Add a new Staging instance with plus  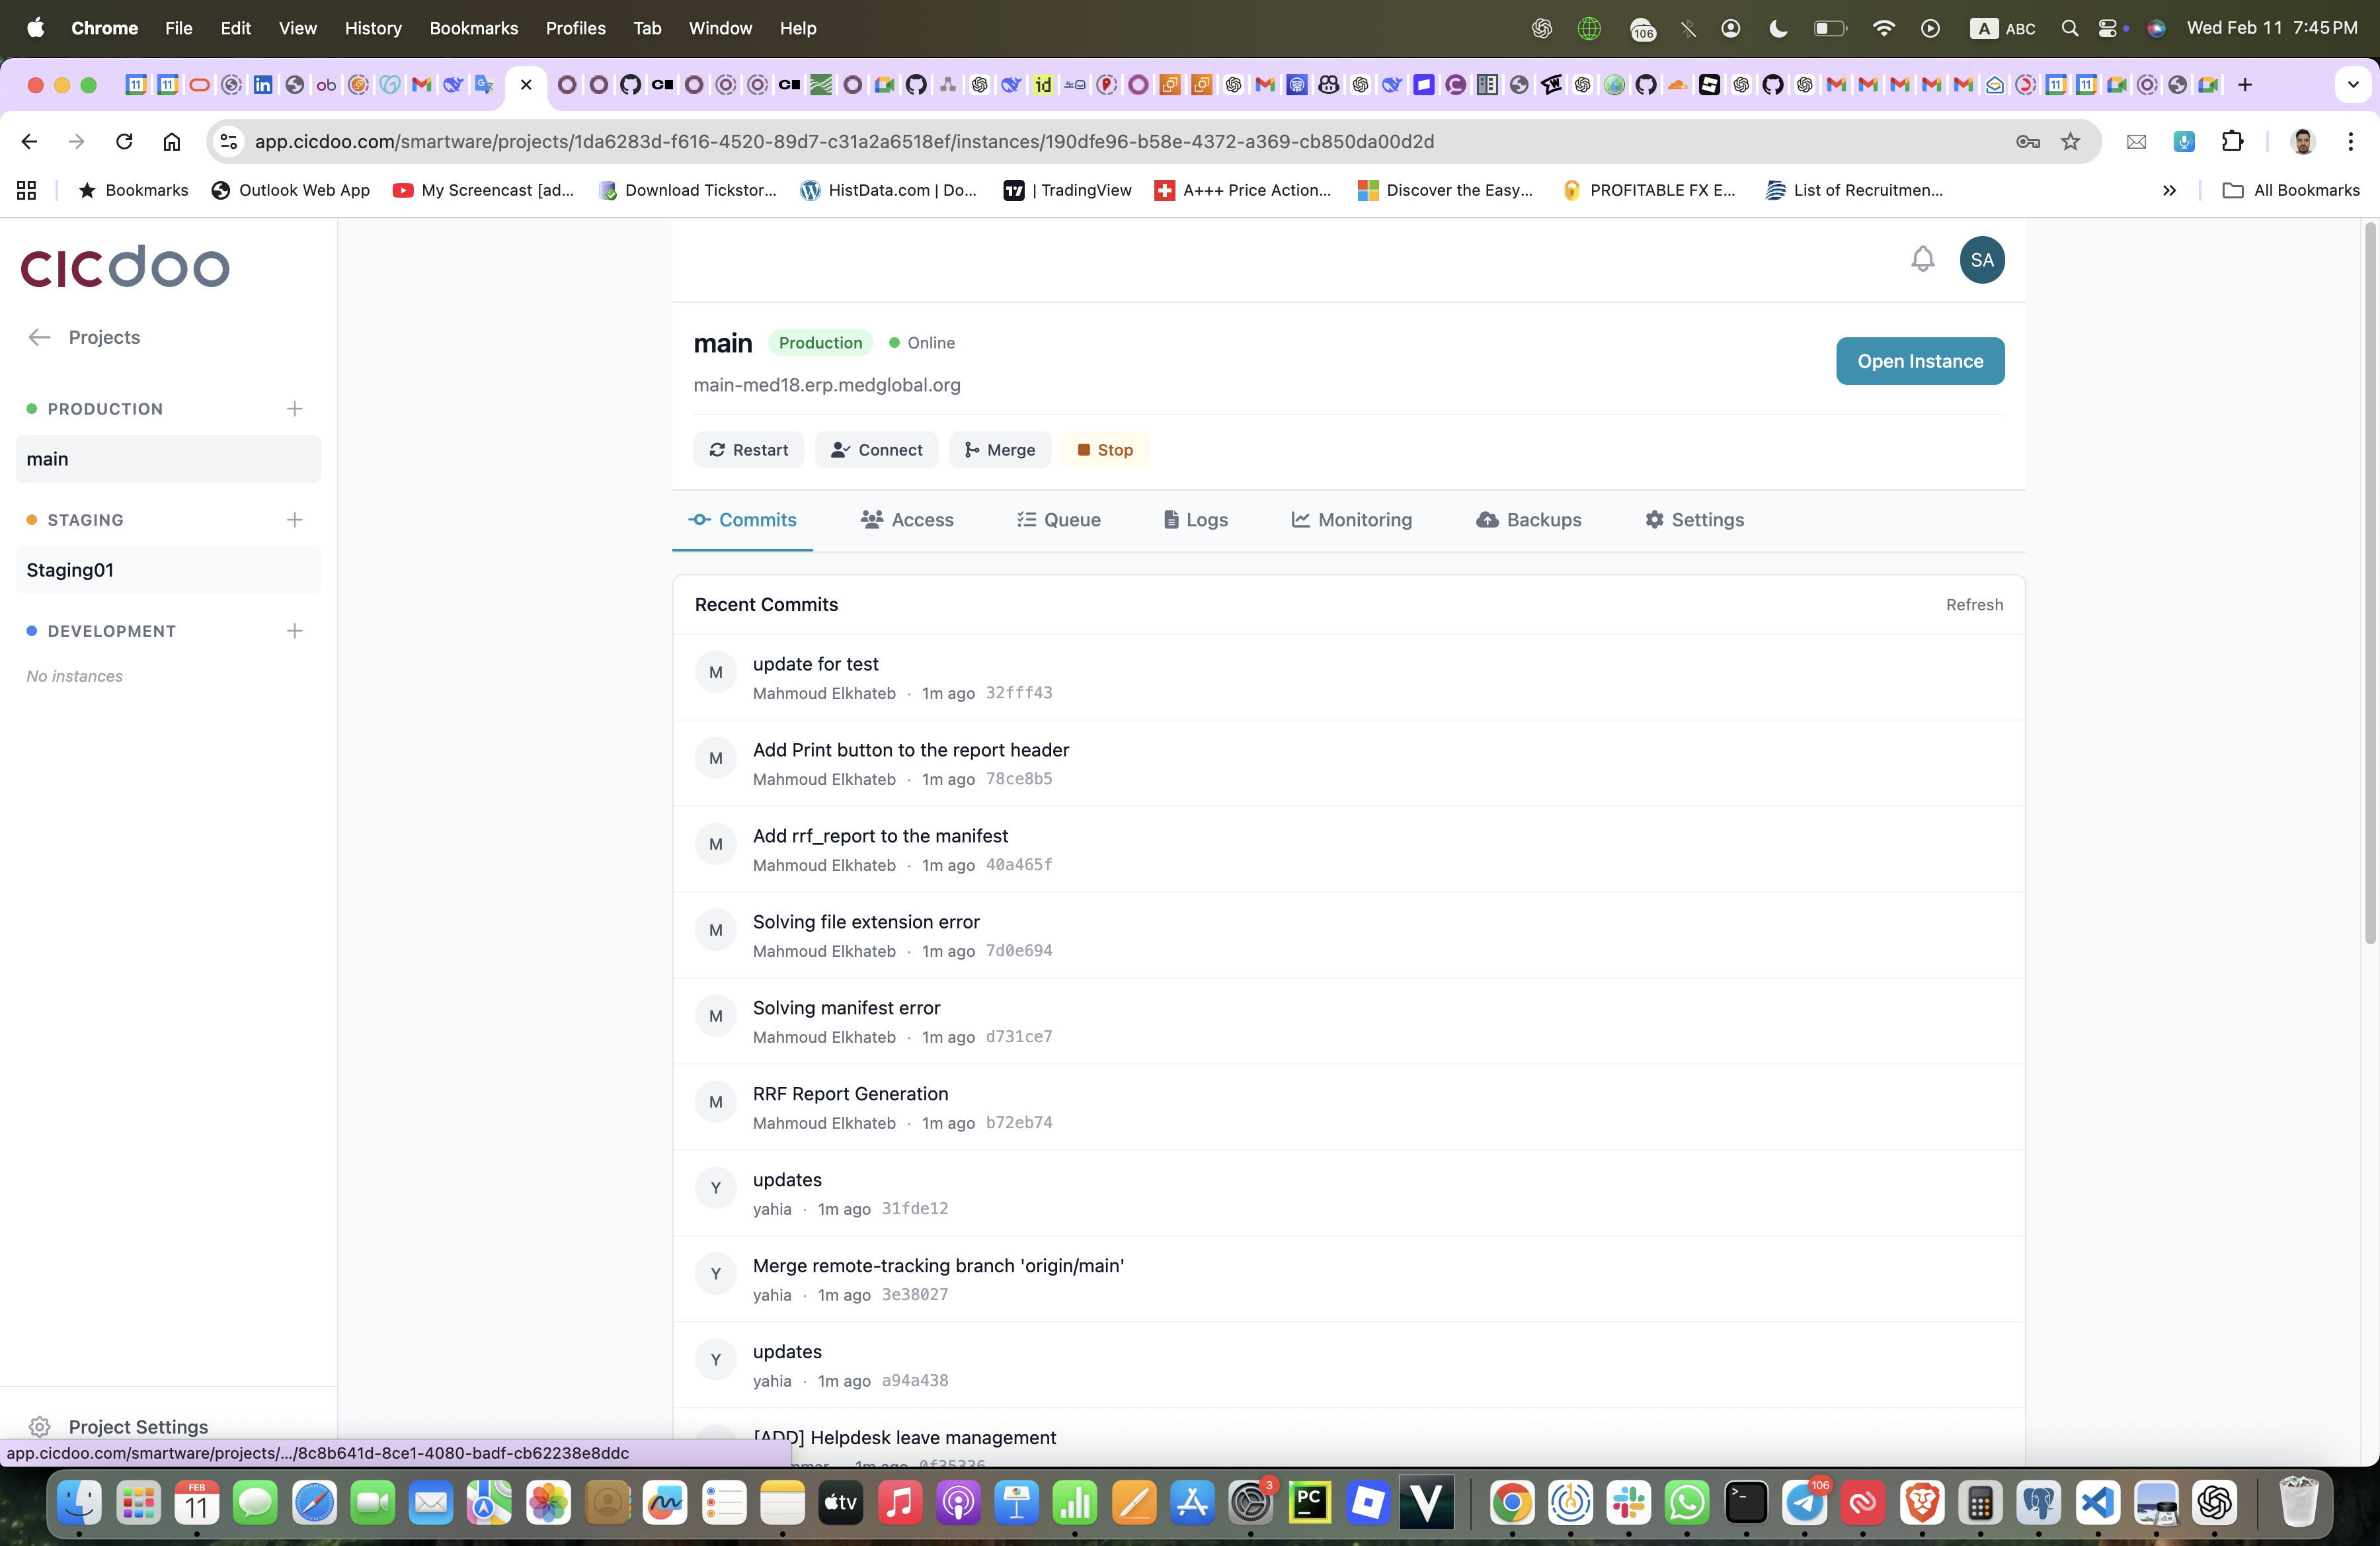[294, 520]
